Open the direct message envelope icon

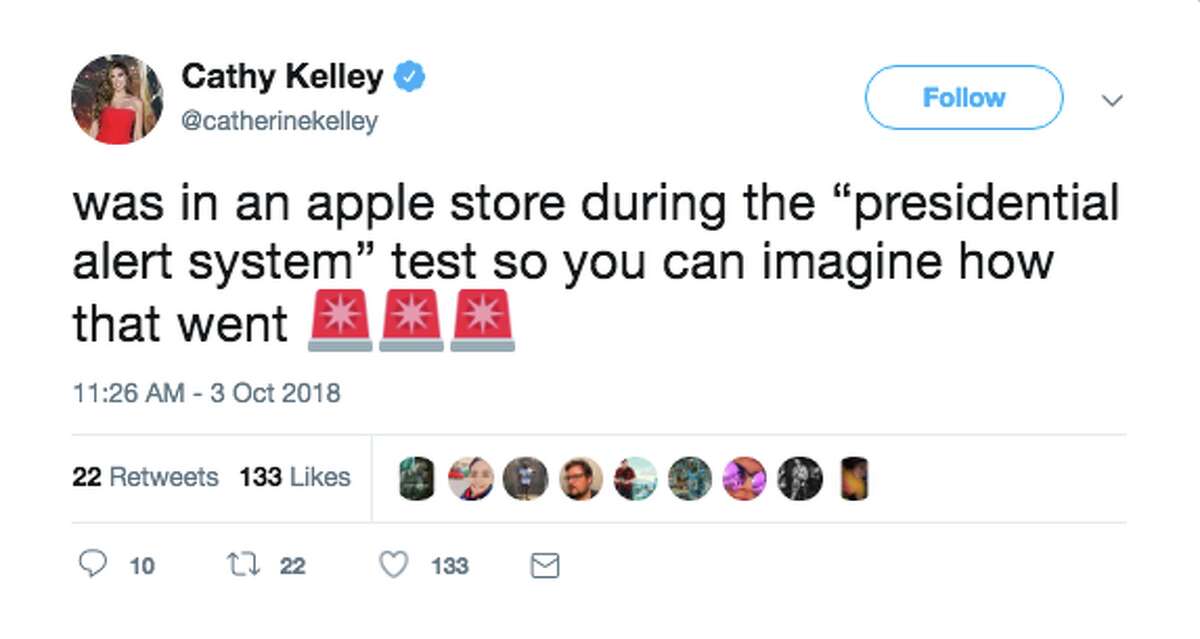click(544, 564)
